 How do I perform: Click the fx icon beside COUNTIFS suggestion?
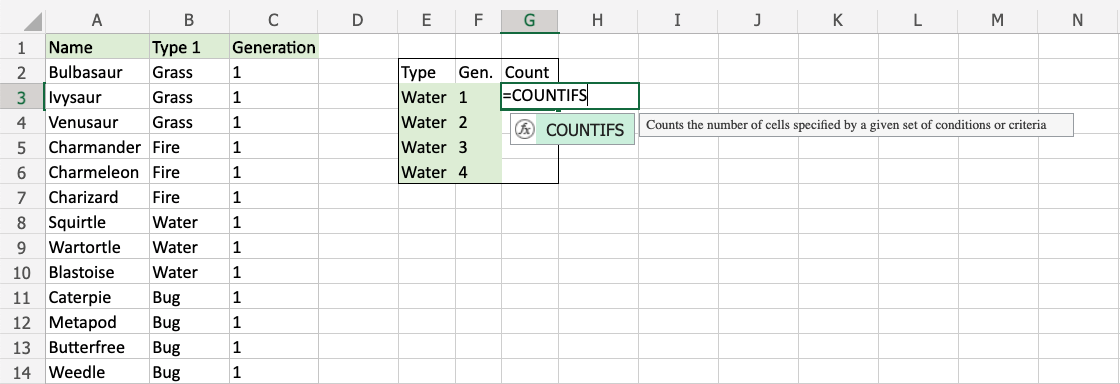(525, 129)
